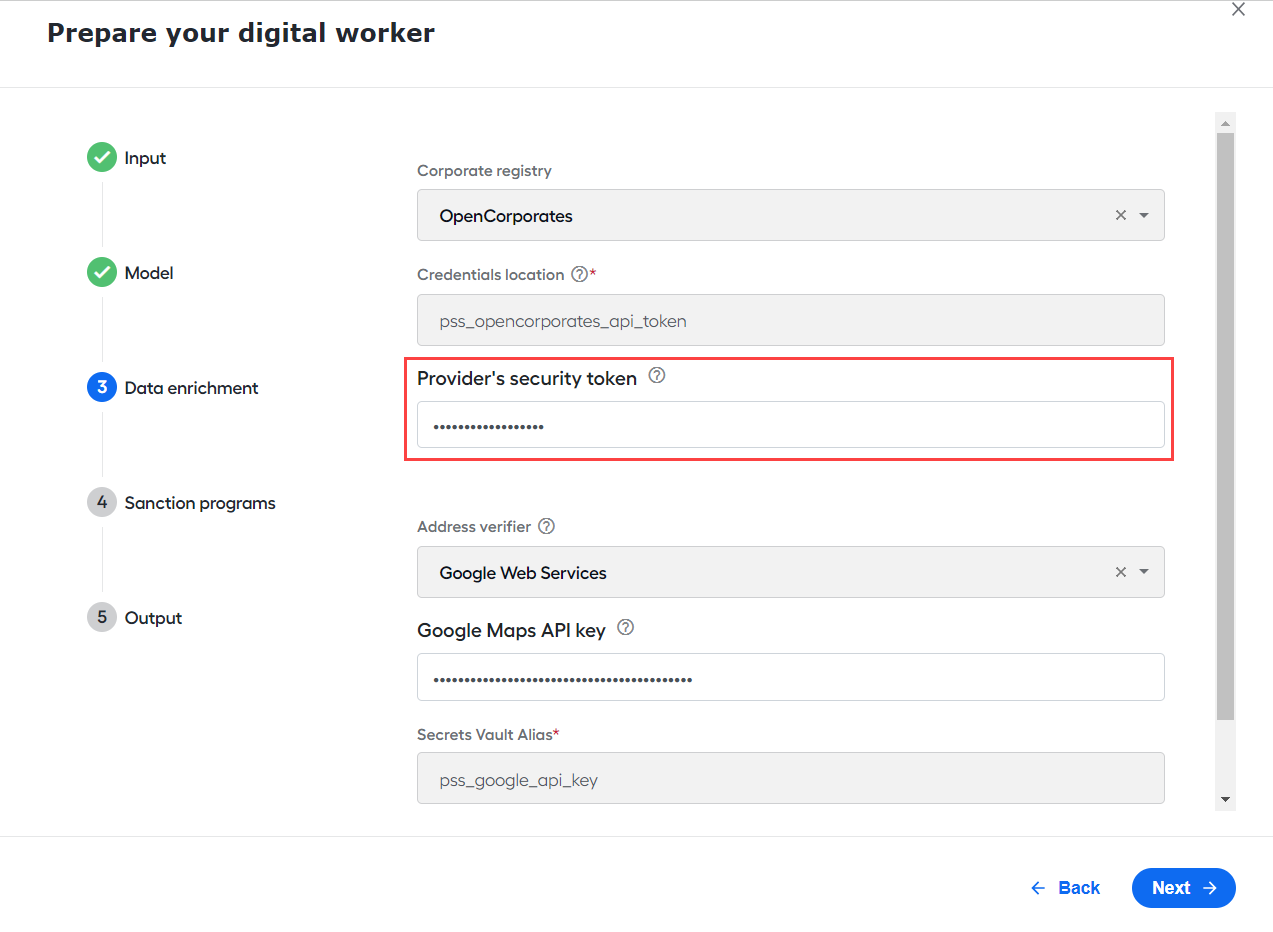This screenshot has height=932, width=1273.
Task: Open help icon beside Provider's security token
Action: pos(657,376)
